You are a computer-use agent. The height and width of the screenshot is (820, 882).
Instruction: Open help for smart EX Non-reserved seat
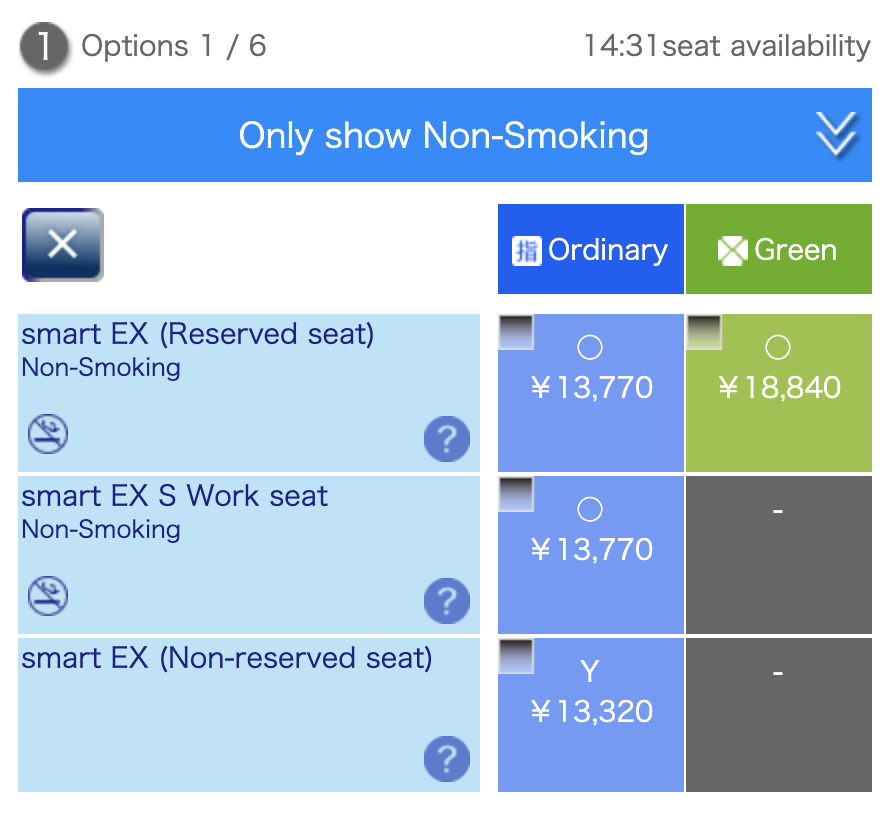(446, 759)
